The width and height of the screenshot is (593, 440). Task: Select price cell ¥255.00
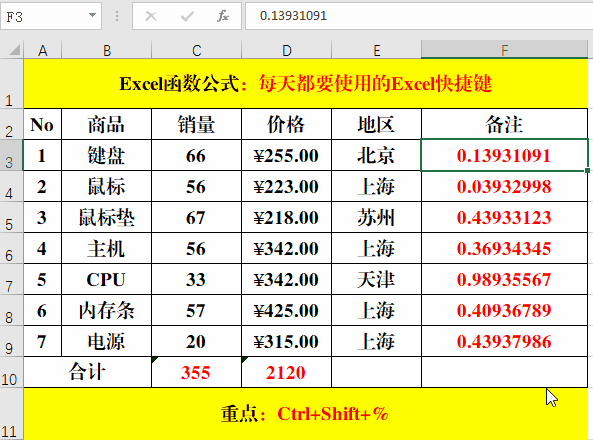coord(287,155)
